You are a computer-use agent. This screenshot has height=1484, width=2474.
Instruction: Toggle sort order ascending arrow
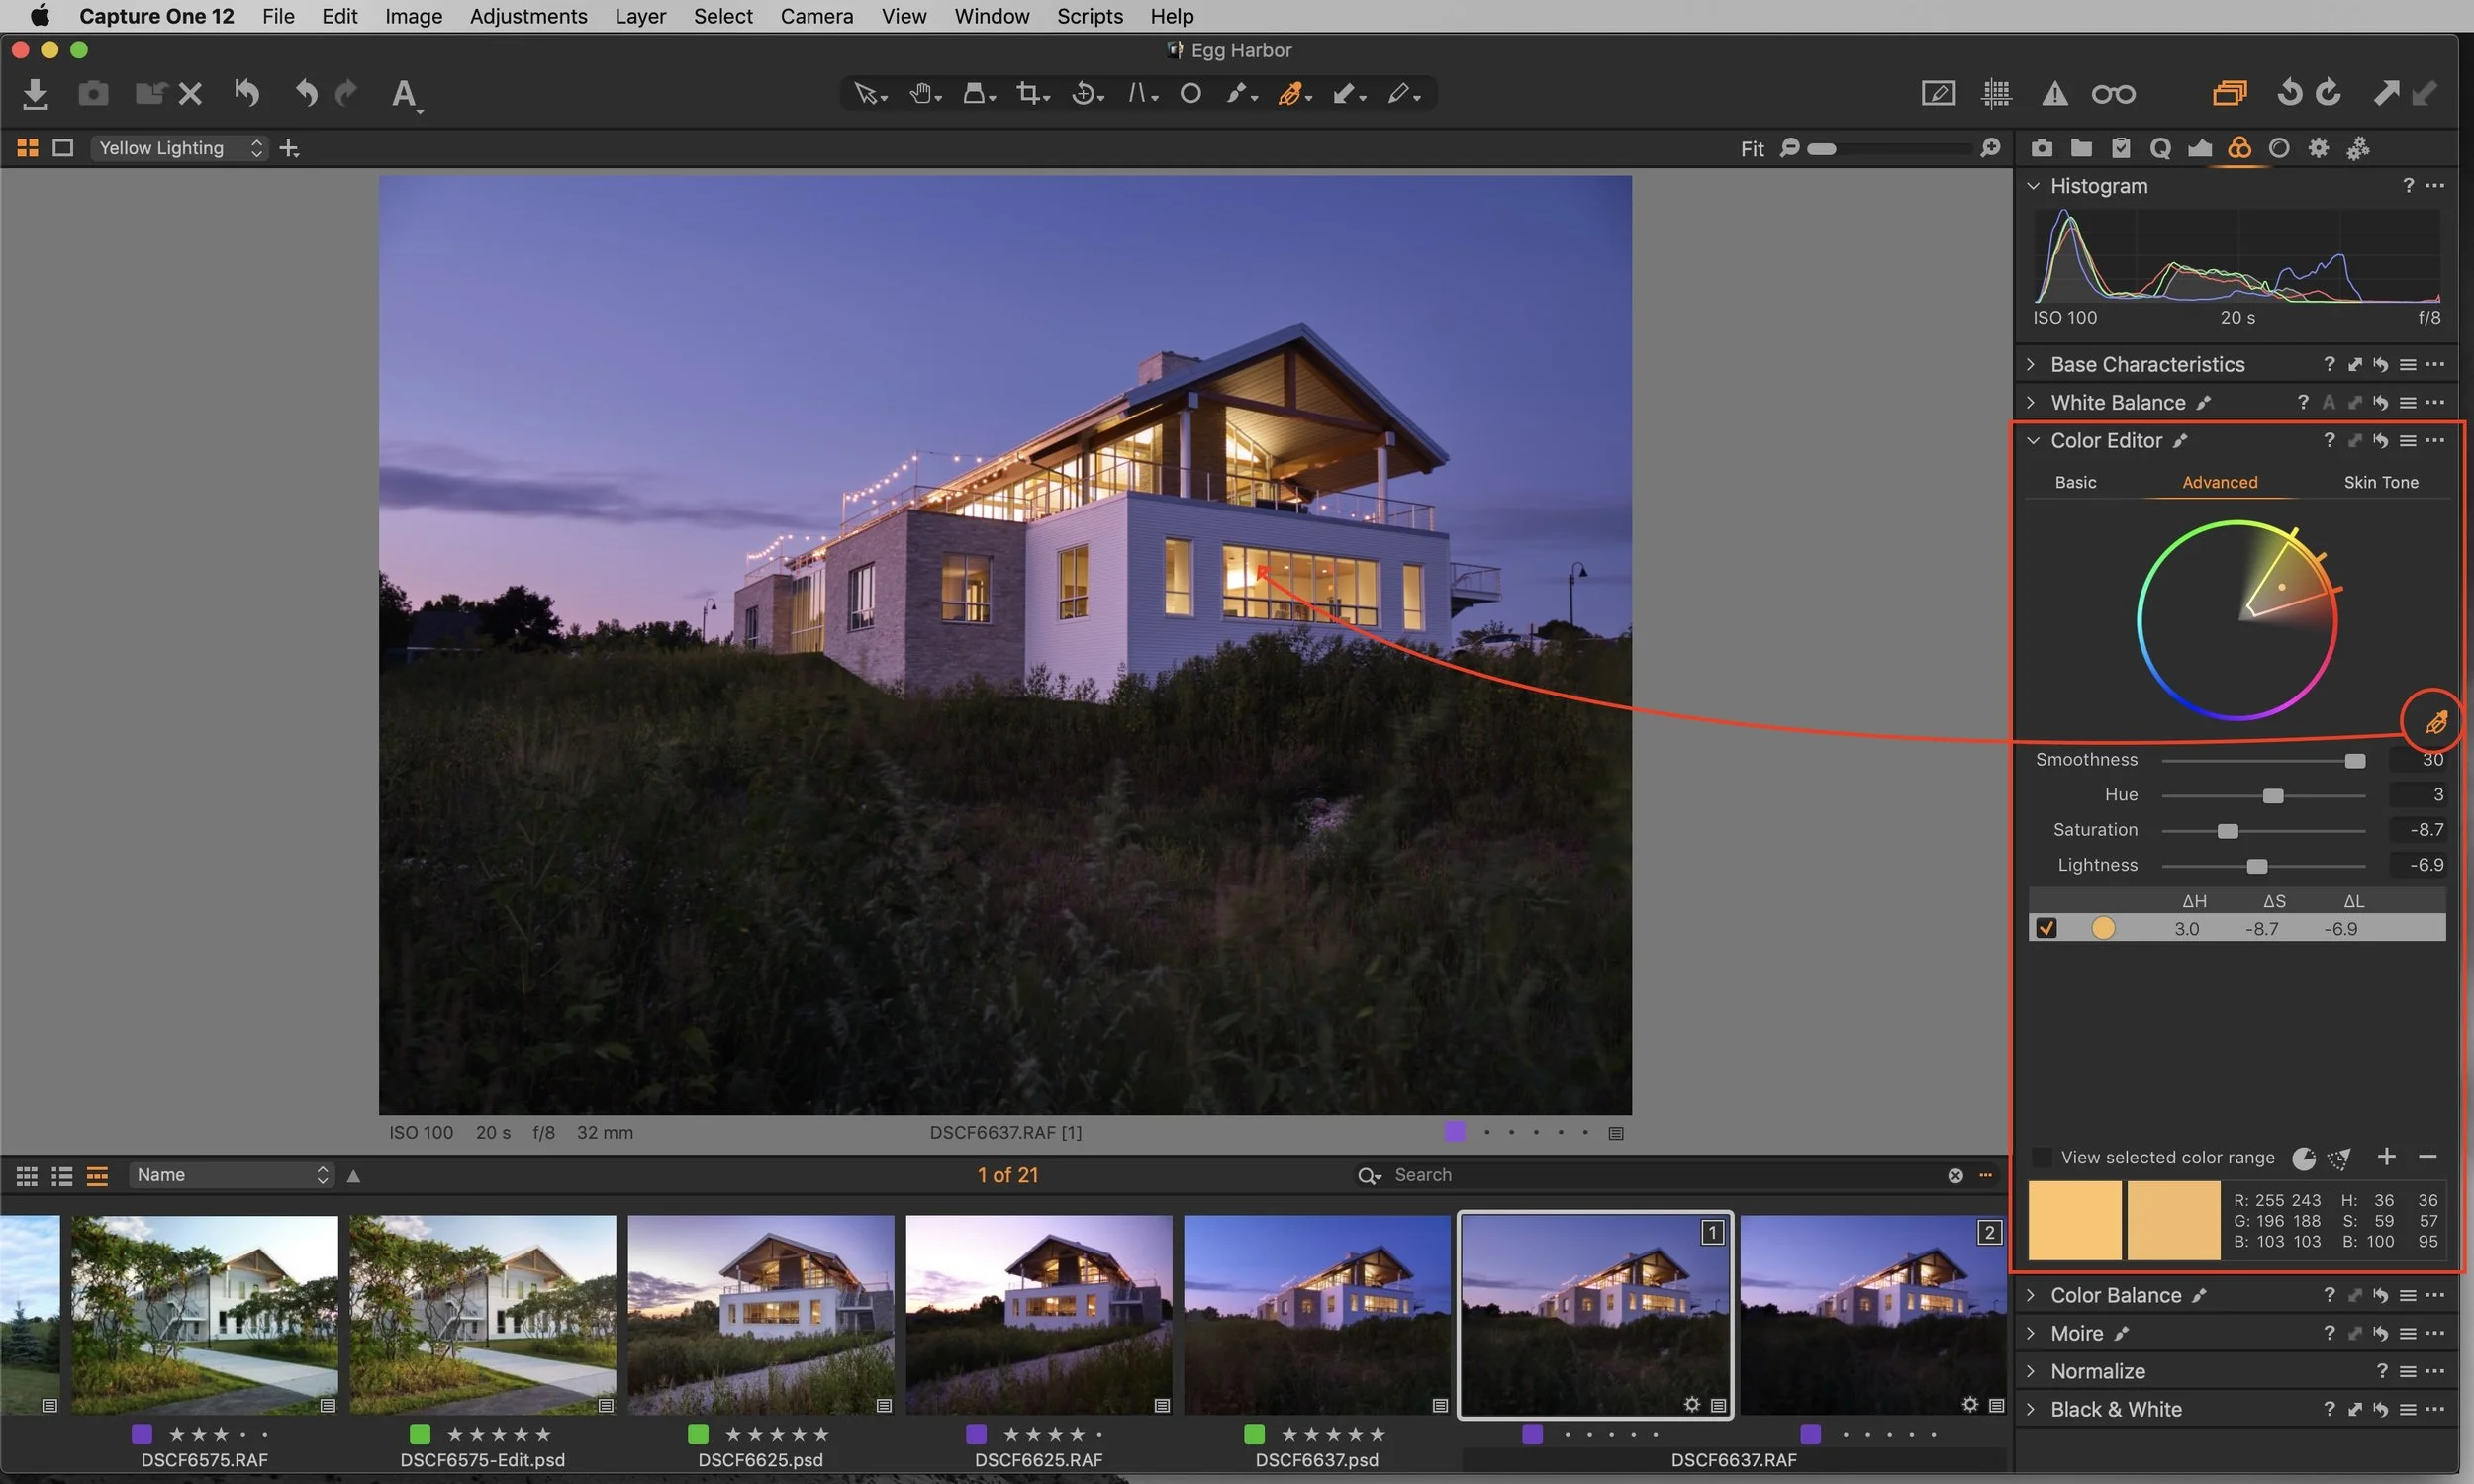point(353,1176)
